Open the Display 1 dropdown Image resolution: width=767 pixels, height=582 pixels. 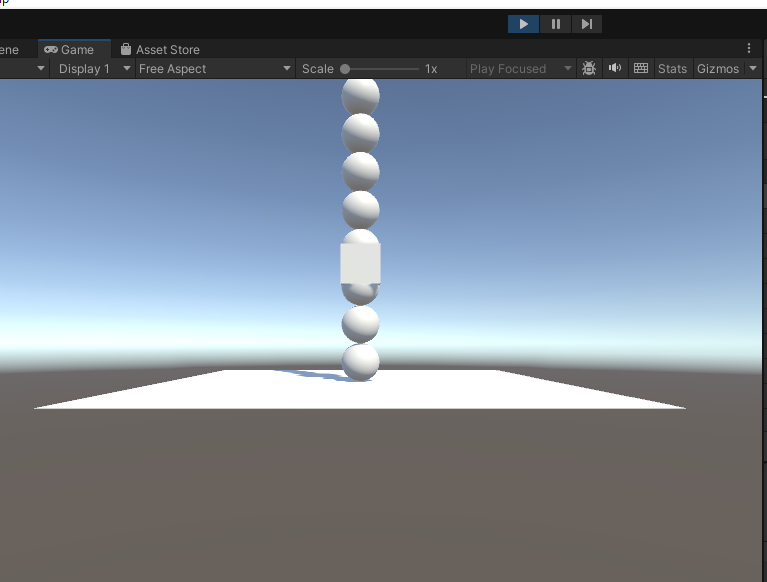[x=94, y=69]
